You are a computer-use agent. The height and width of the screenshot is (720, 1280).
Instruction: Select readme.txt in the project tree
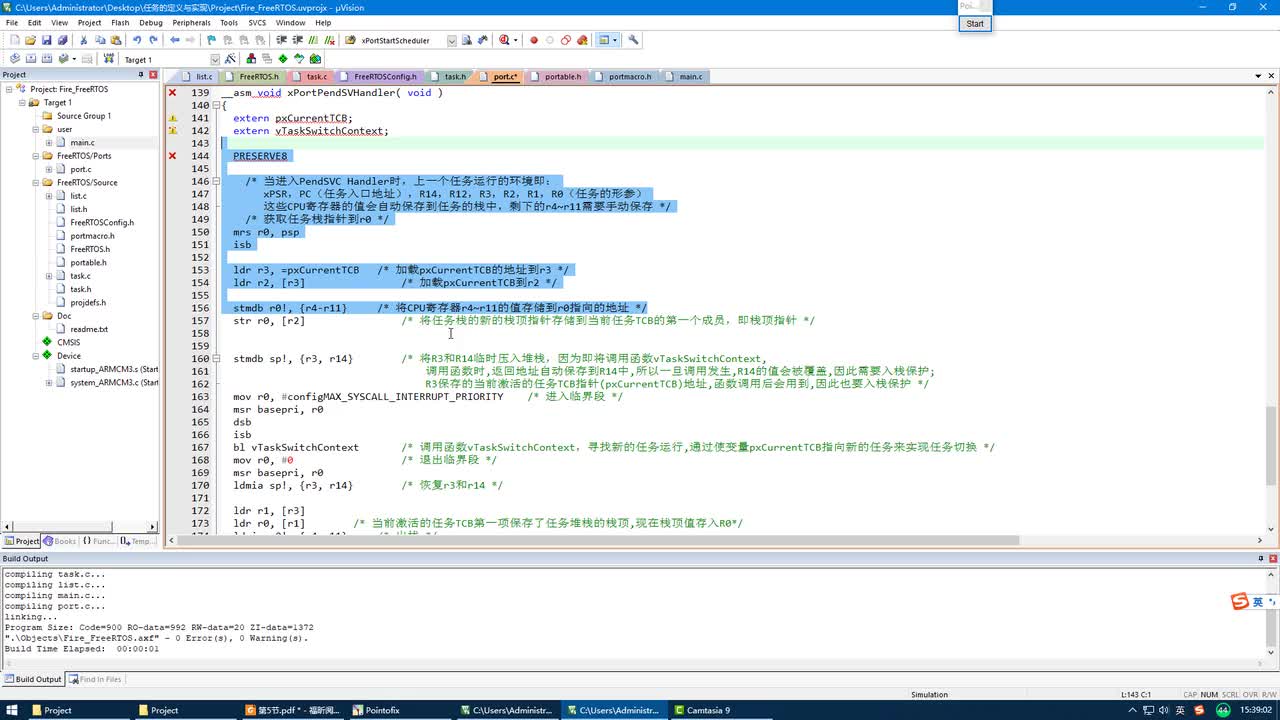coord(89,329)
